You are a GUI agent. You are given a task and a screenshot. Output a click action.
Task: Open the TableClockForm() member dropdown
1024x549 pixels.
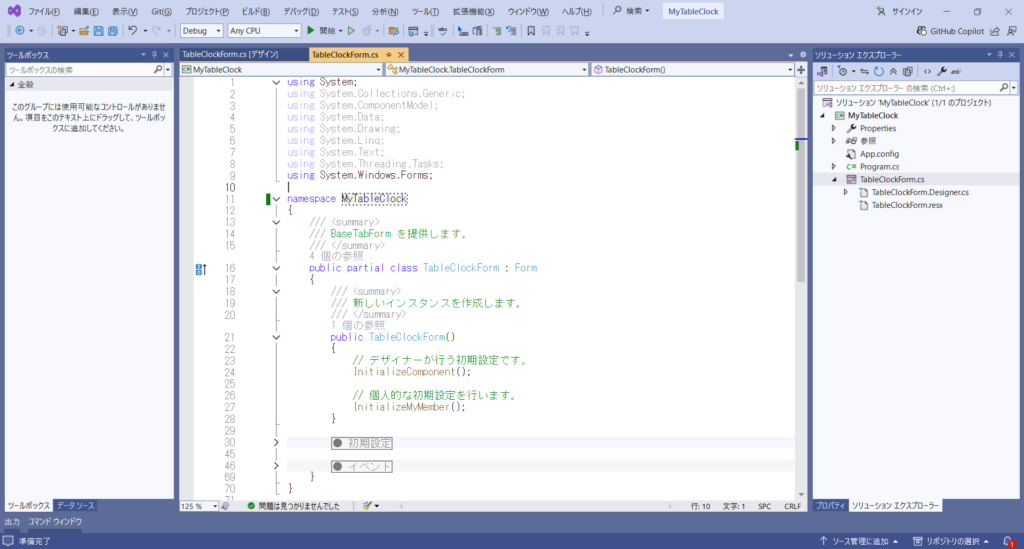tap(692, 69)
